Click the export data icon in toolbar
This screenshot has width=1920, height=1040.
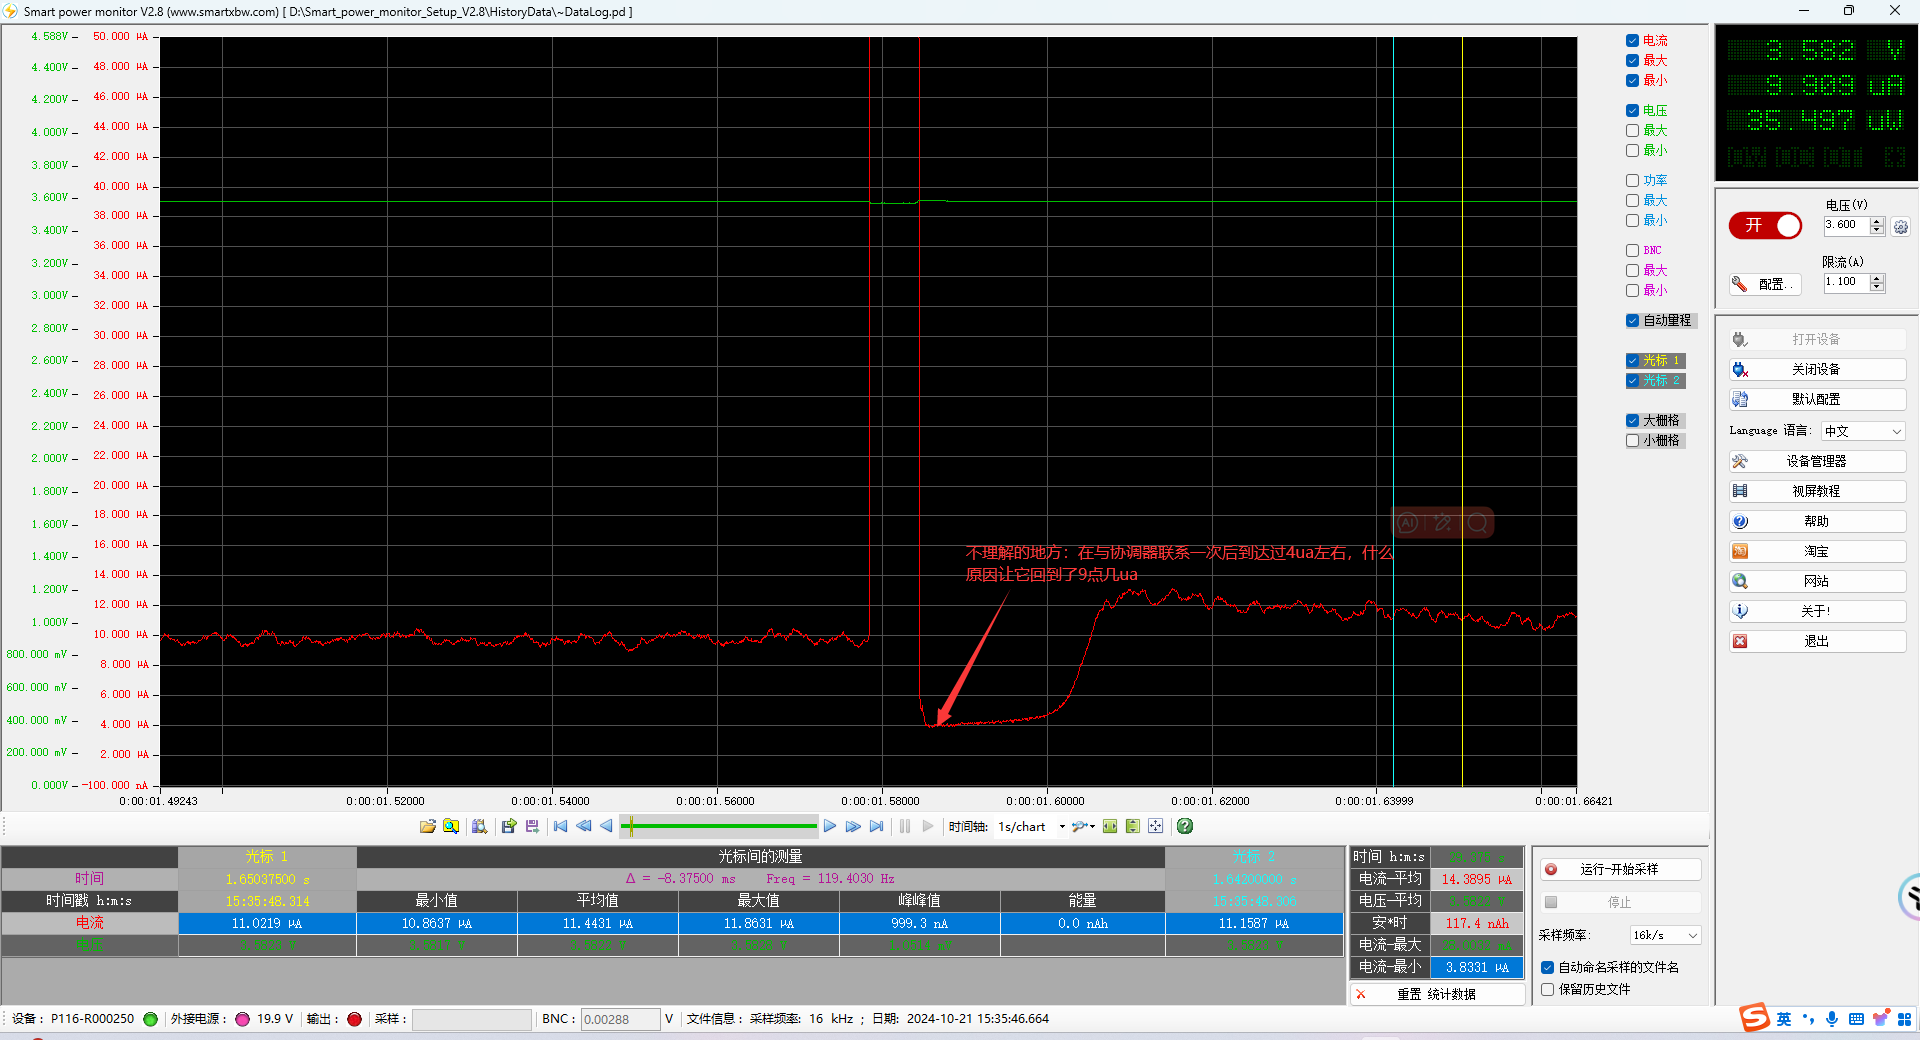point(509,826)
